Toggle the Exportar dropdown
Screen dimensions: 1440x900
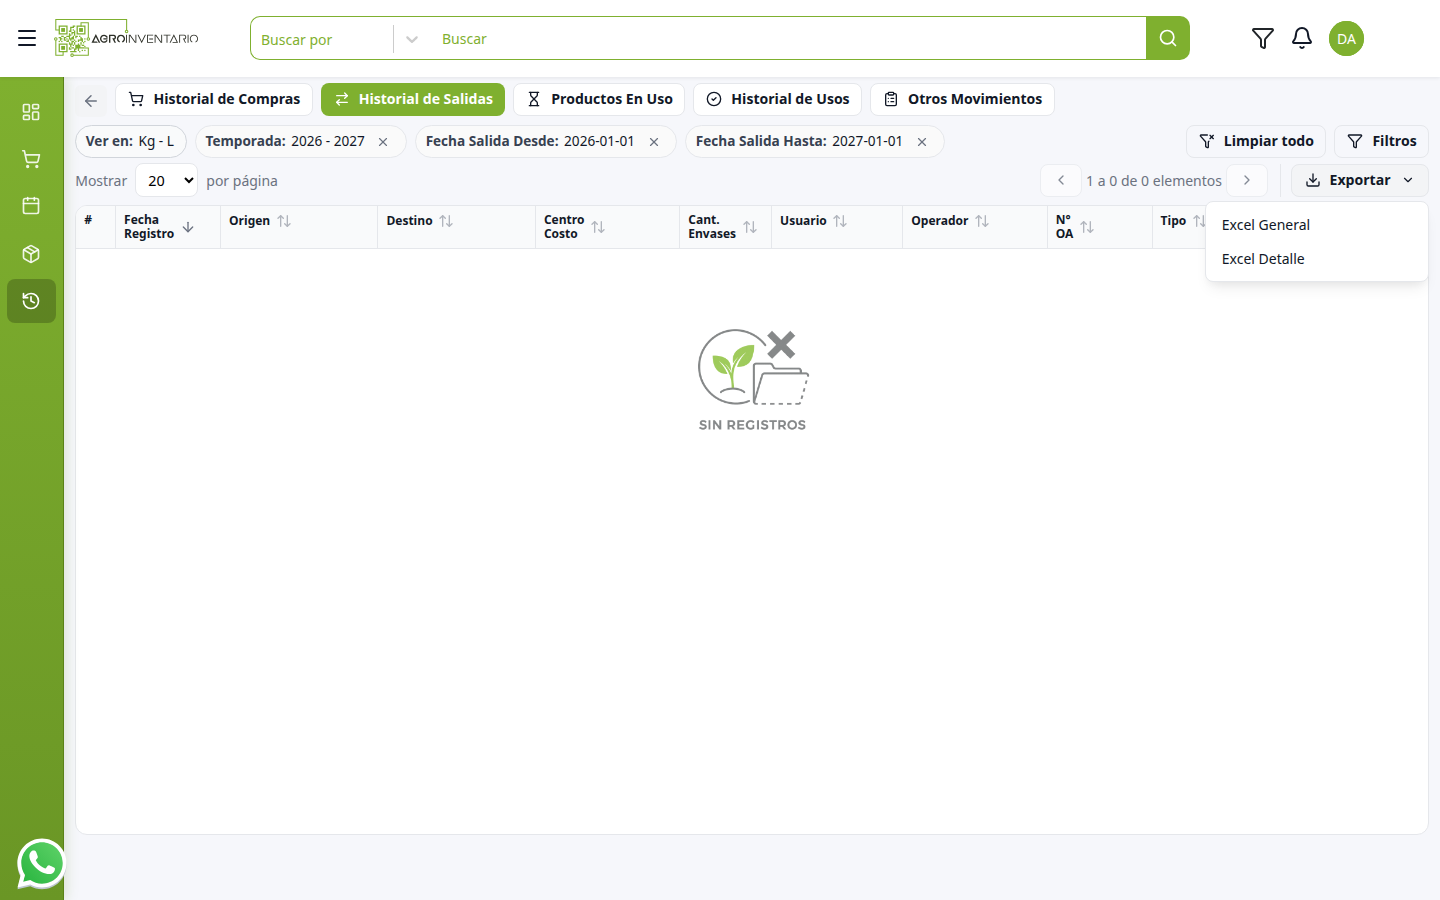pos(1359,180)
